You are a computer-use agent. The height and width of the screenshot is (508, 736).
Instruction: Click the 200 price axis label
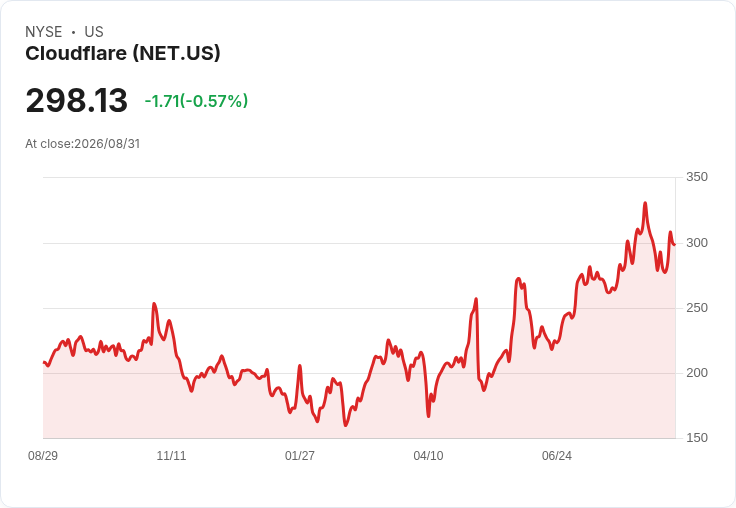(697, 373)
